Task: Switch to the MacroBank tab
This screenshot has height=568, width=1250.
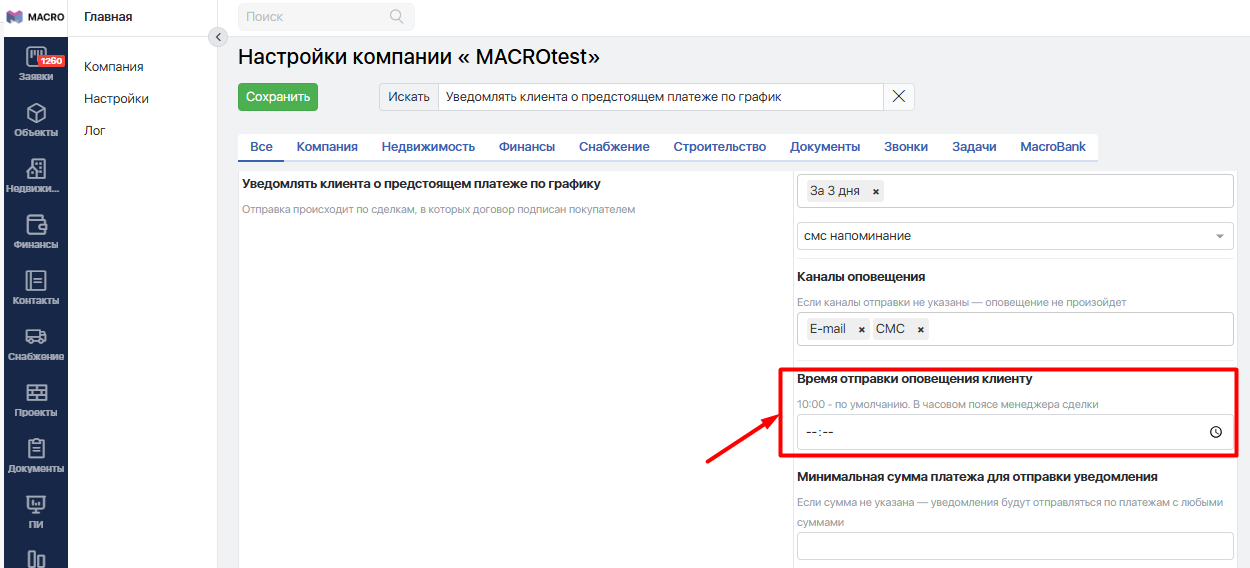Action: (1052, 146)
